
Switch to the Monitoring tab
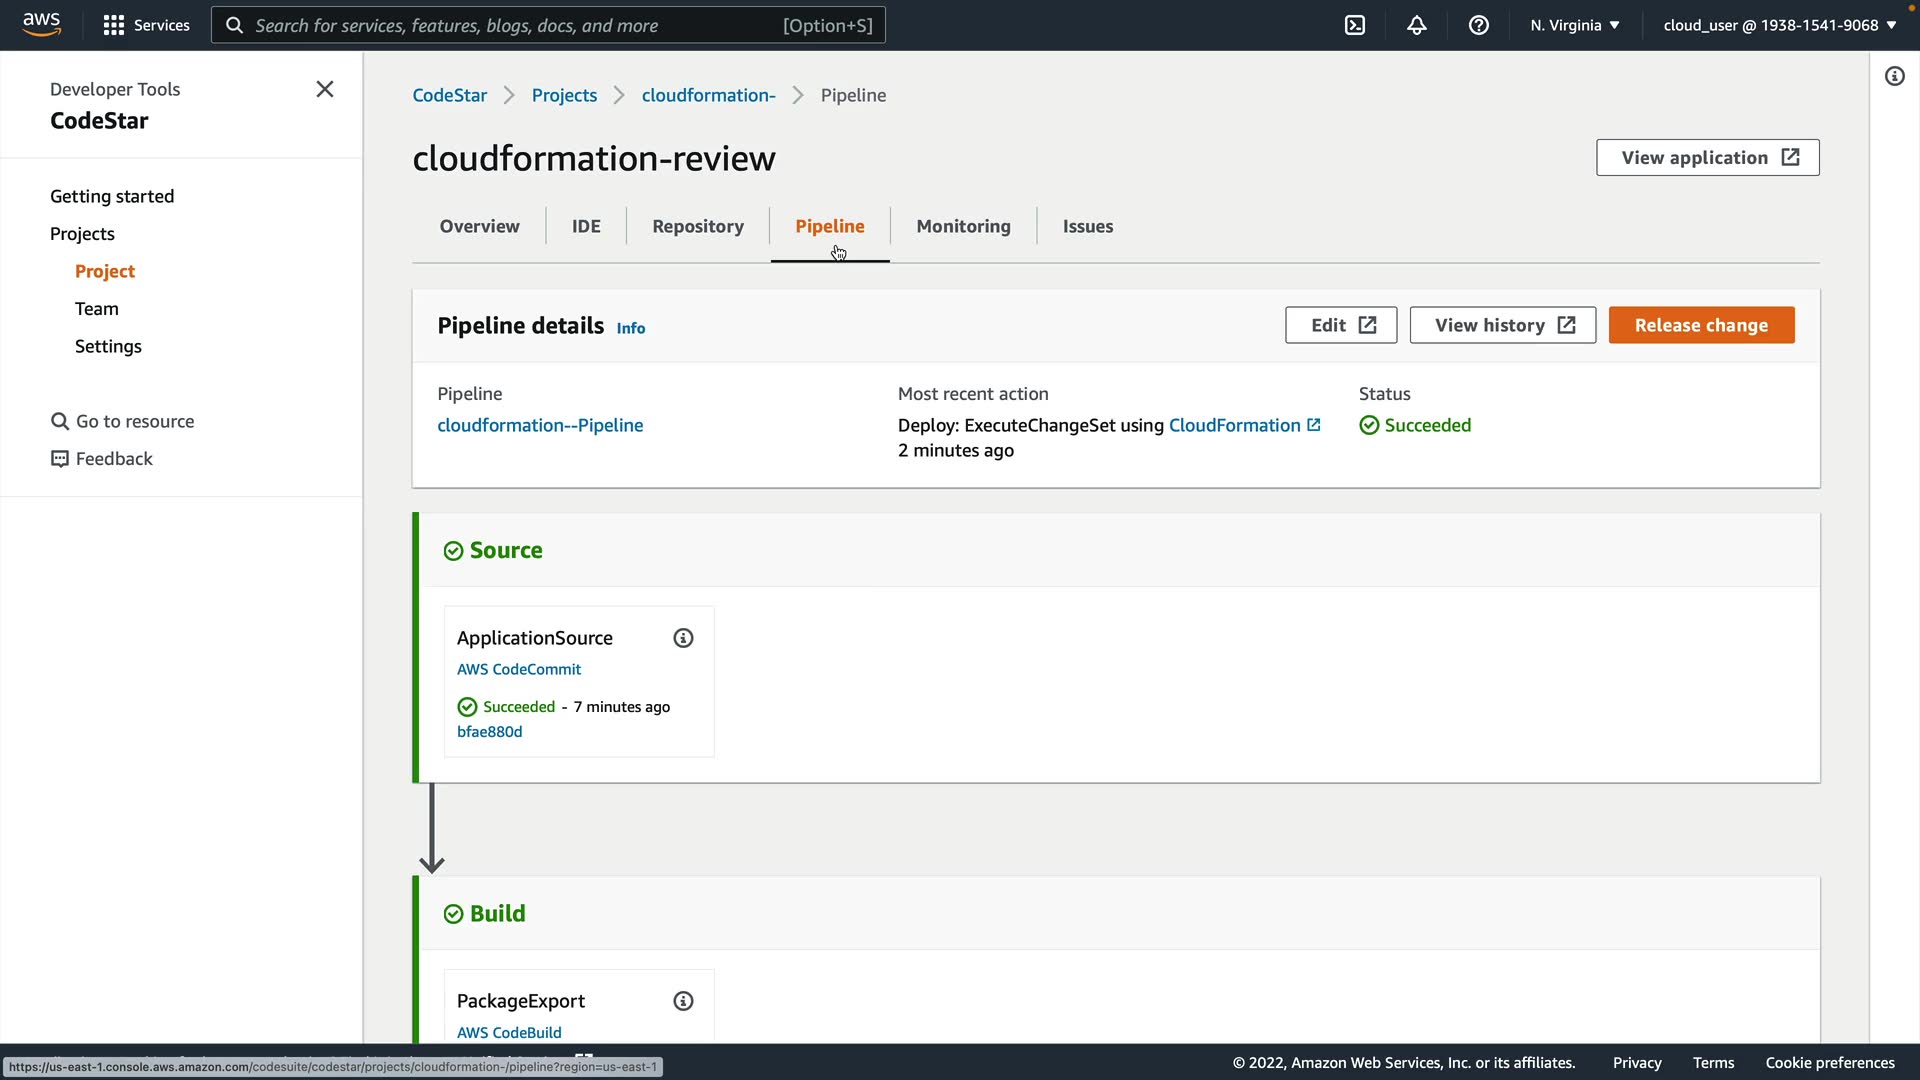coord(963,226)
